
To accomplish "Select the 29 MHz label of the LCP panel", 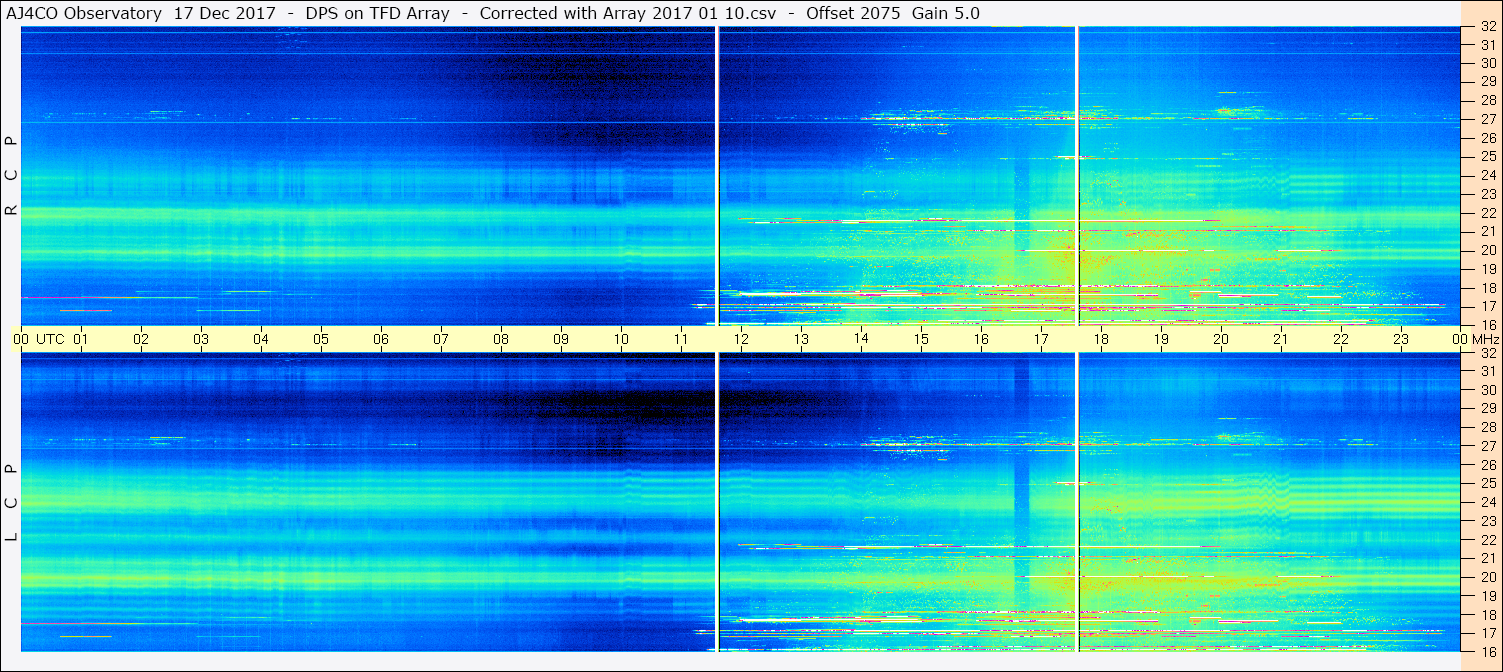I will click(x=1488, y=409).
